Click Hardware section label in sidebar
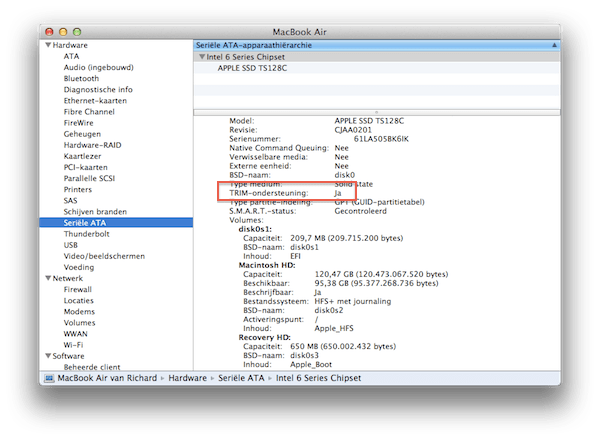Viewport: 600px width, 440px height. [x=70, y=45]
